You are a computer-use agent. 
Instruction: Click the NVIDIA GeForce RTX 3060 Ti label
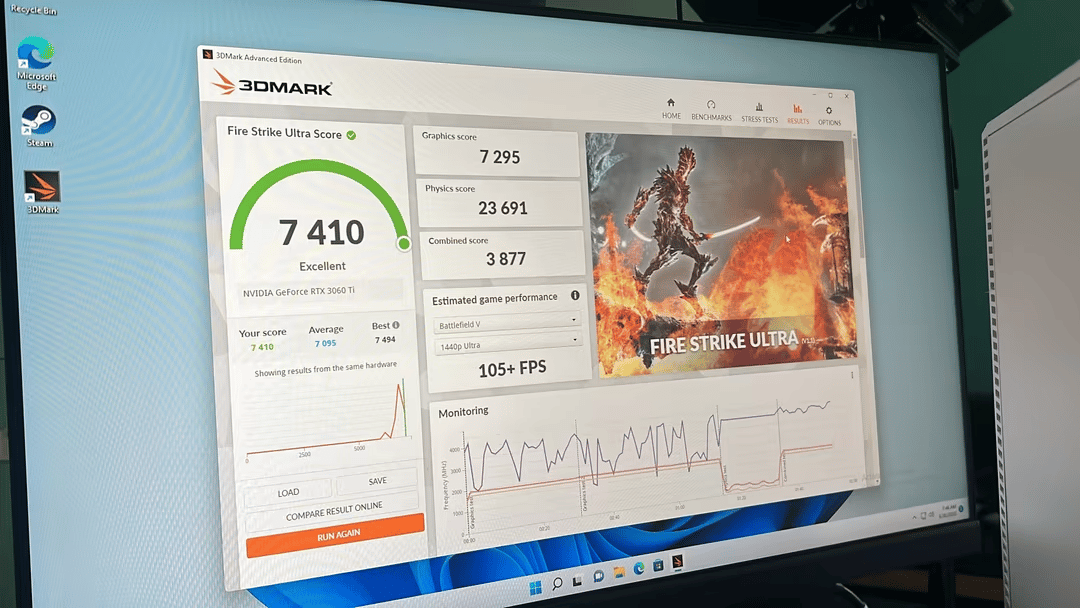click(x=299, y=291)
